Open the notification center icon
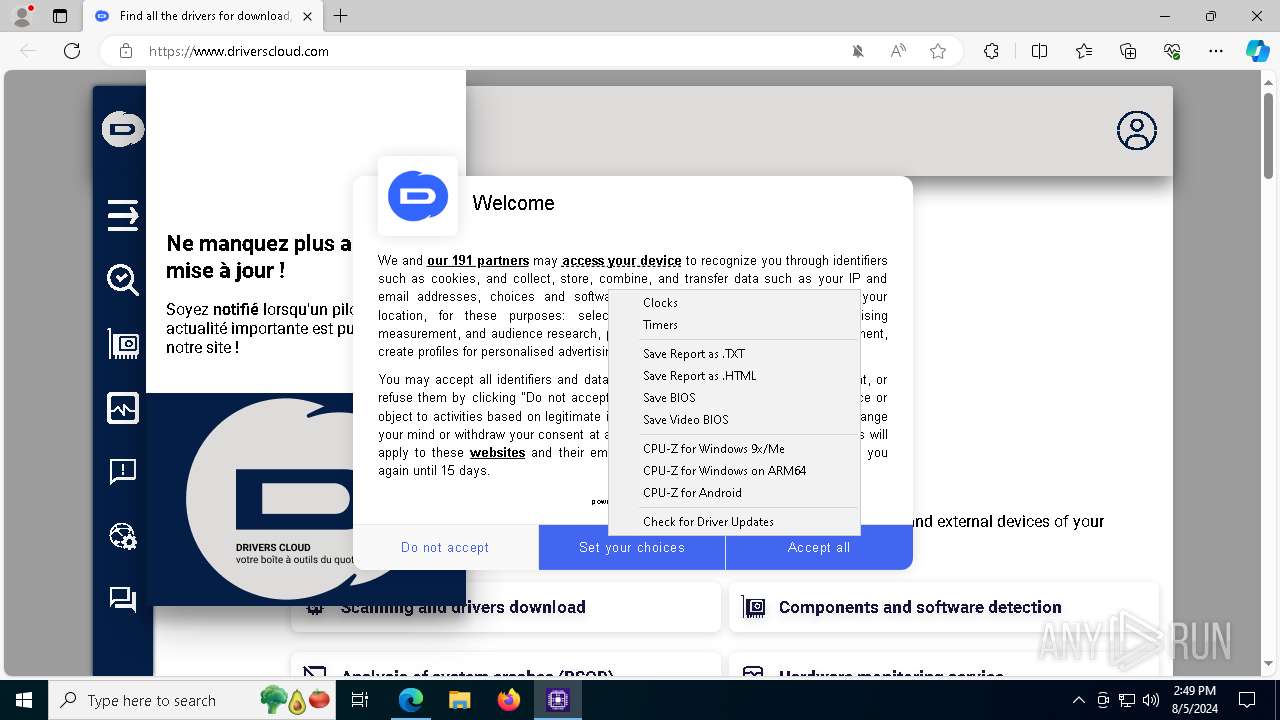Viewport: 1280px width, 720px height. tap(1247, 700)
